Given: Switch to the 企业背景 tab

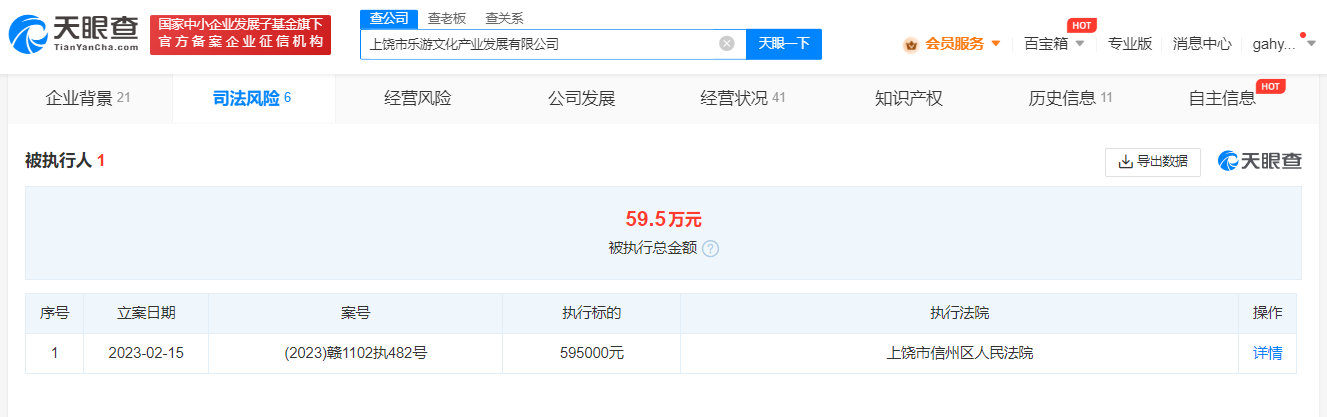Looking at the screenshot, I should click(x=88, y=98).
